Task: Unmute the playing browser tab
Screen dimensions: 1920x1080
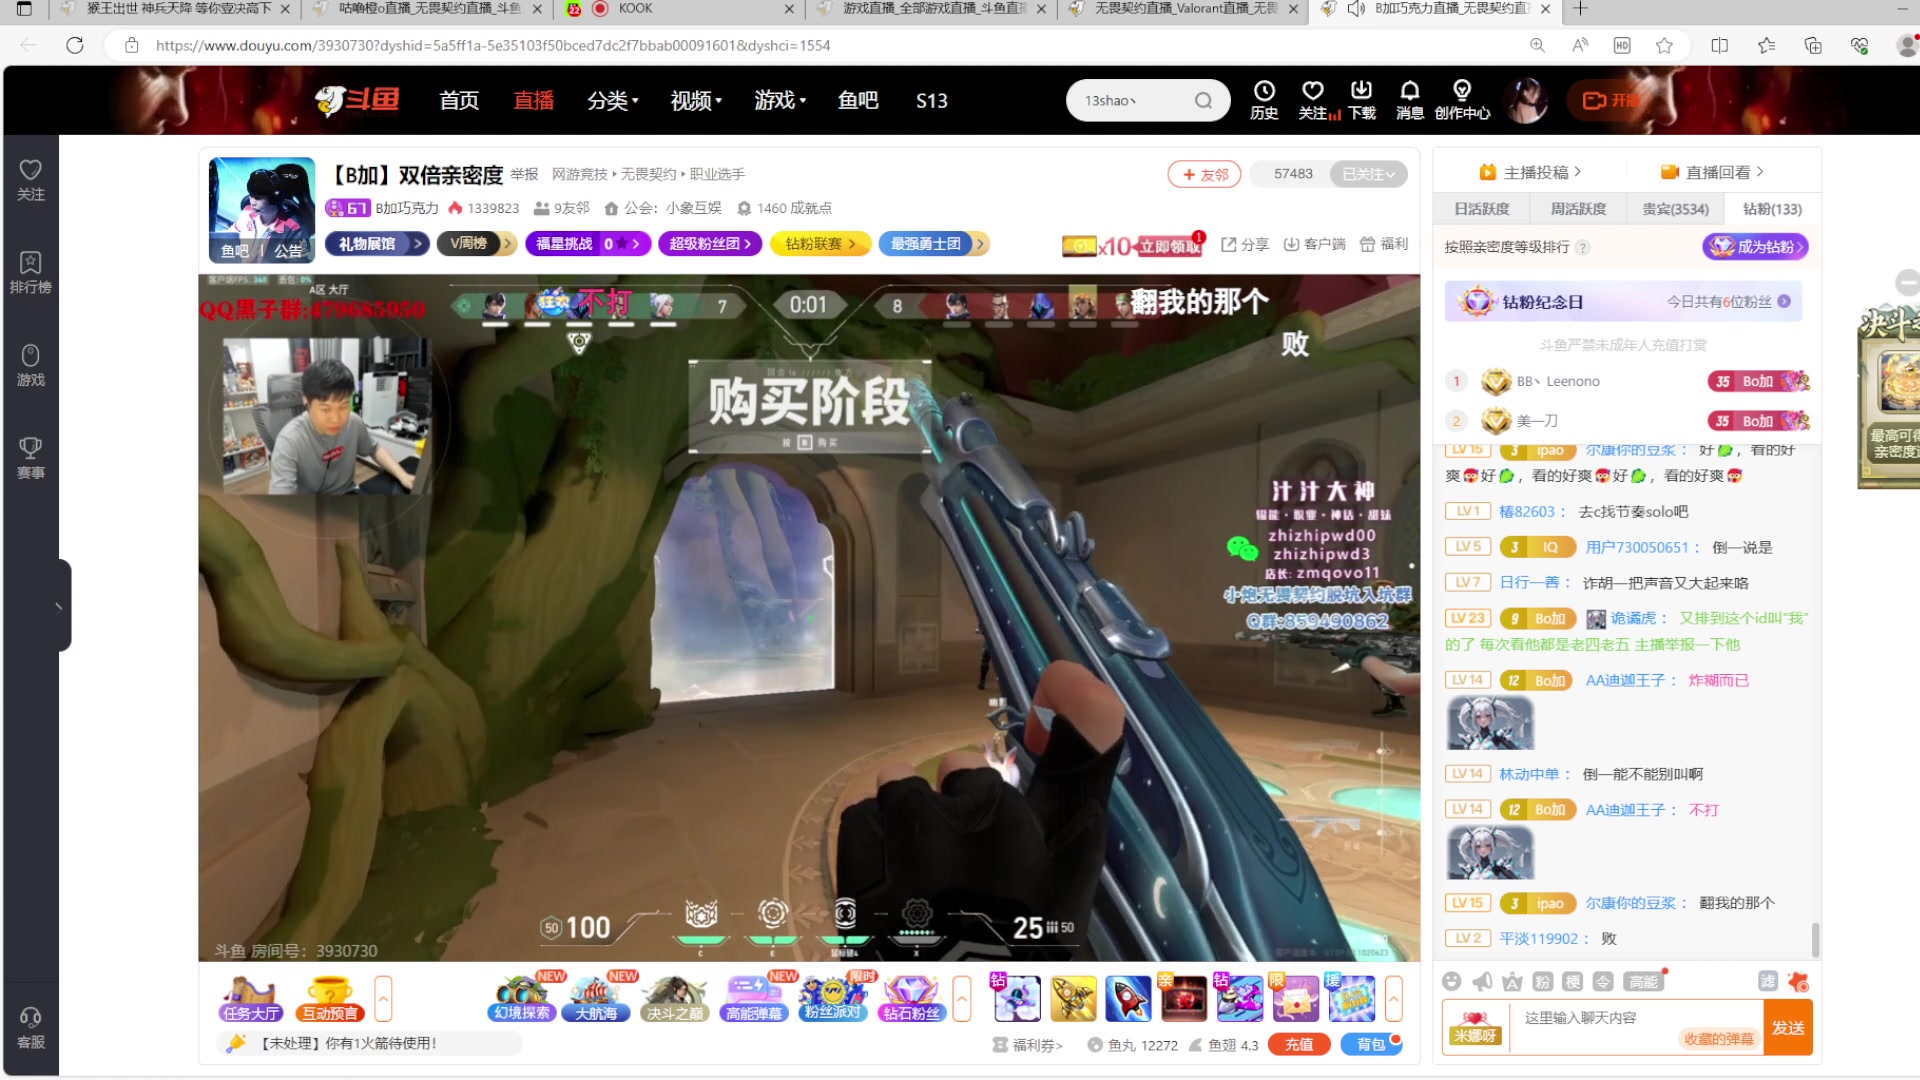Action: 1355,9
